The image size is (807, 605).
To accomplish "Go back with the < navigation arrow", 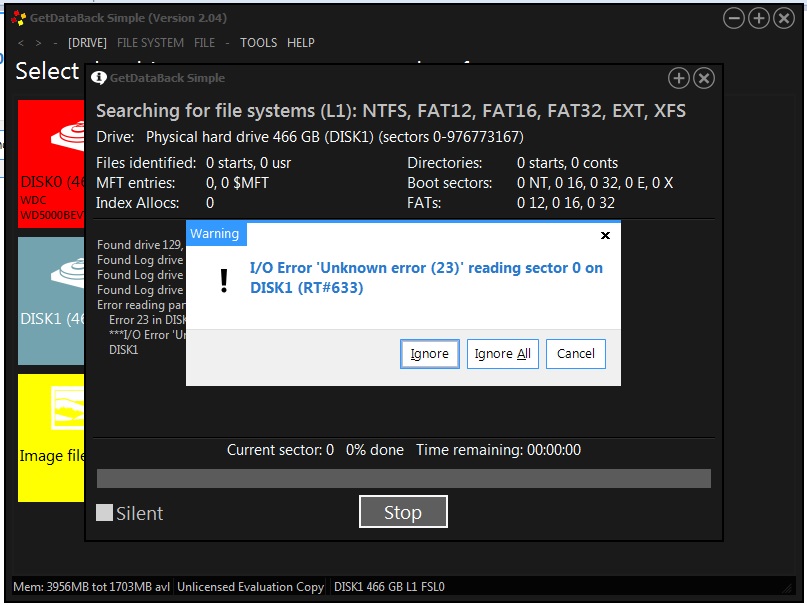I will coord(21,43).
